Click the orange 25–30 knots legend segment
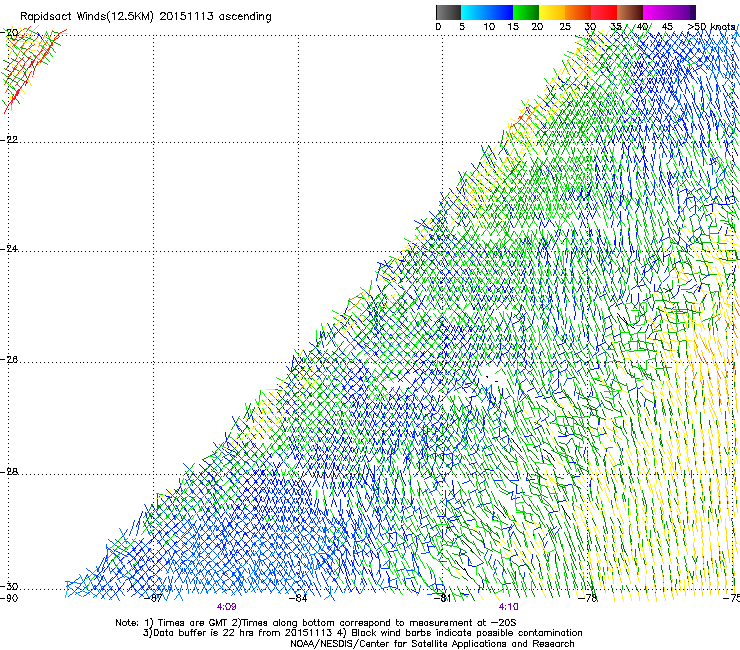 tap(578, 12)
